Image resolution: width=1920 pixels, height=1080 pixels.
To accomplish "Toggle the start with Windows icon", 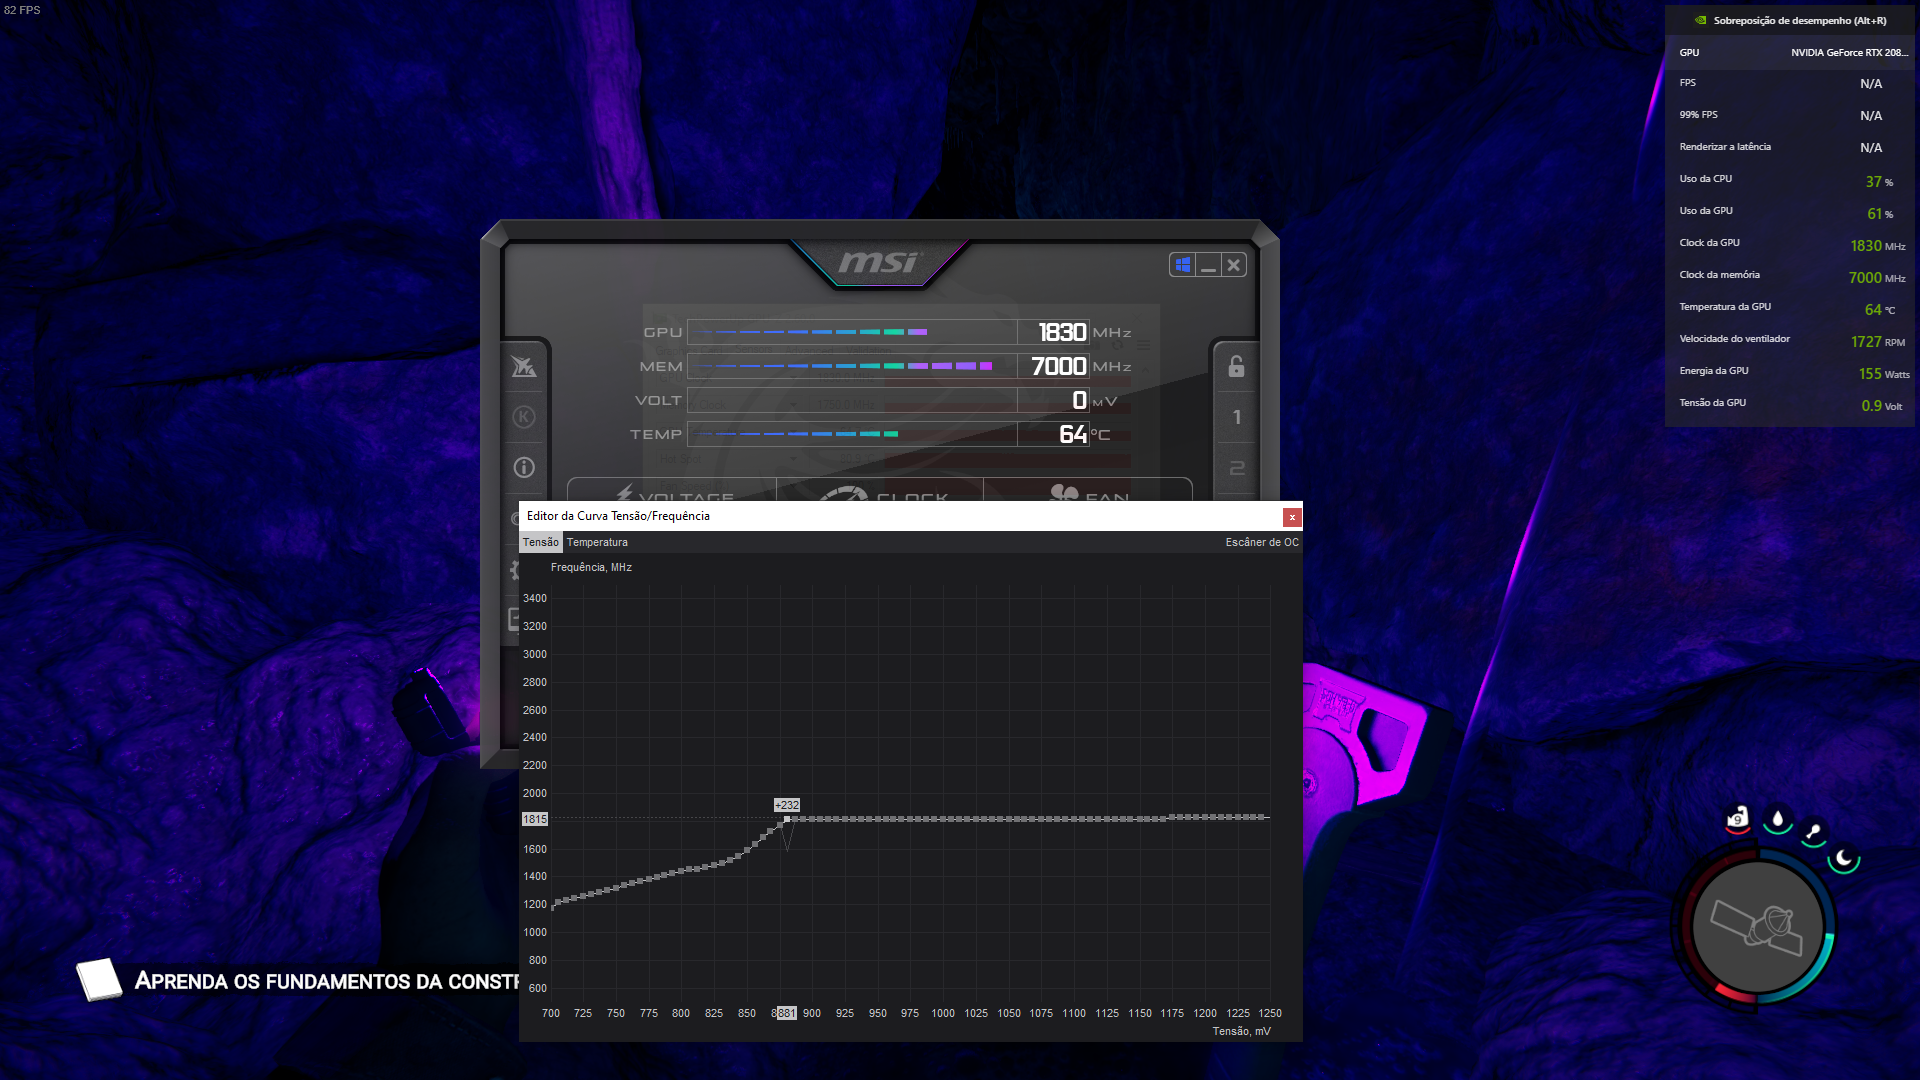I will 1183,265.
